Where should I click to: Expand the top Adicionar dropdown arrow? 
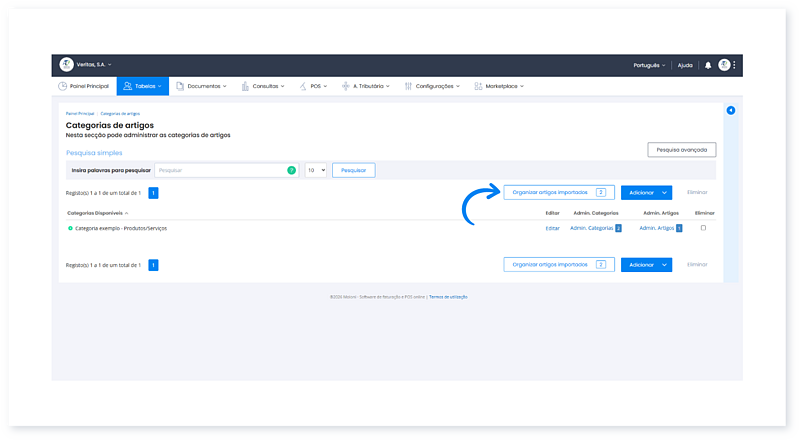pyautogui.click(x=664, y=192)
